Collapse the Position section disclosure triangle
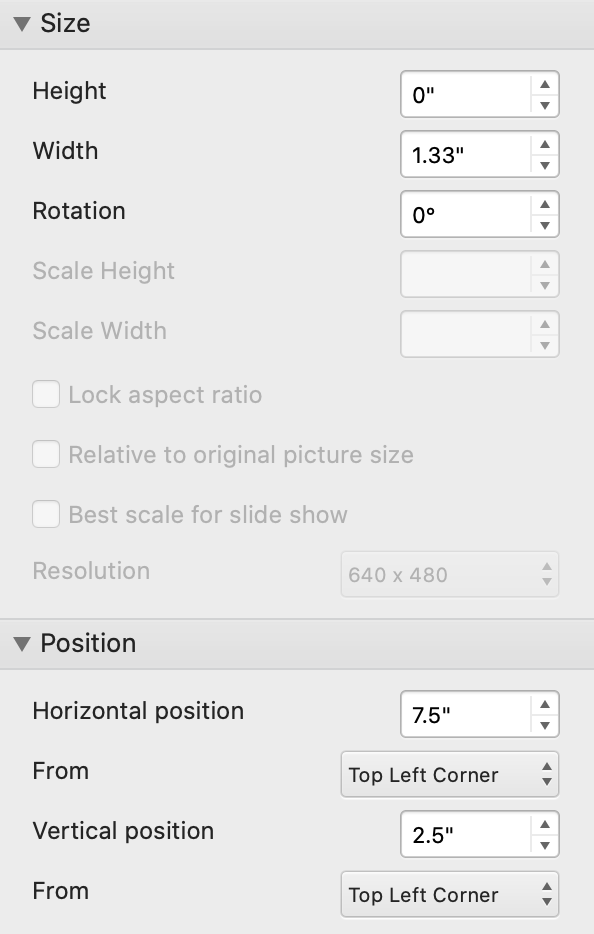This screenshot has height=934, width=594. pyautogui.click(x=22, y=643)
